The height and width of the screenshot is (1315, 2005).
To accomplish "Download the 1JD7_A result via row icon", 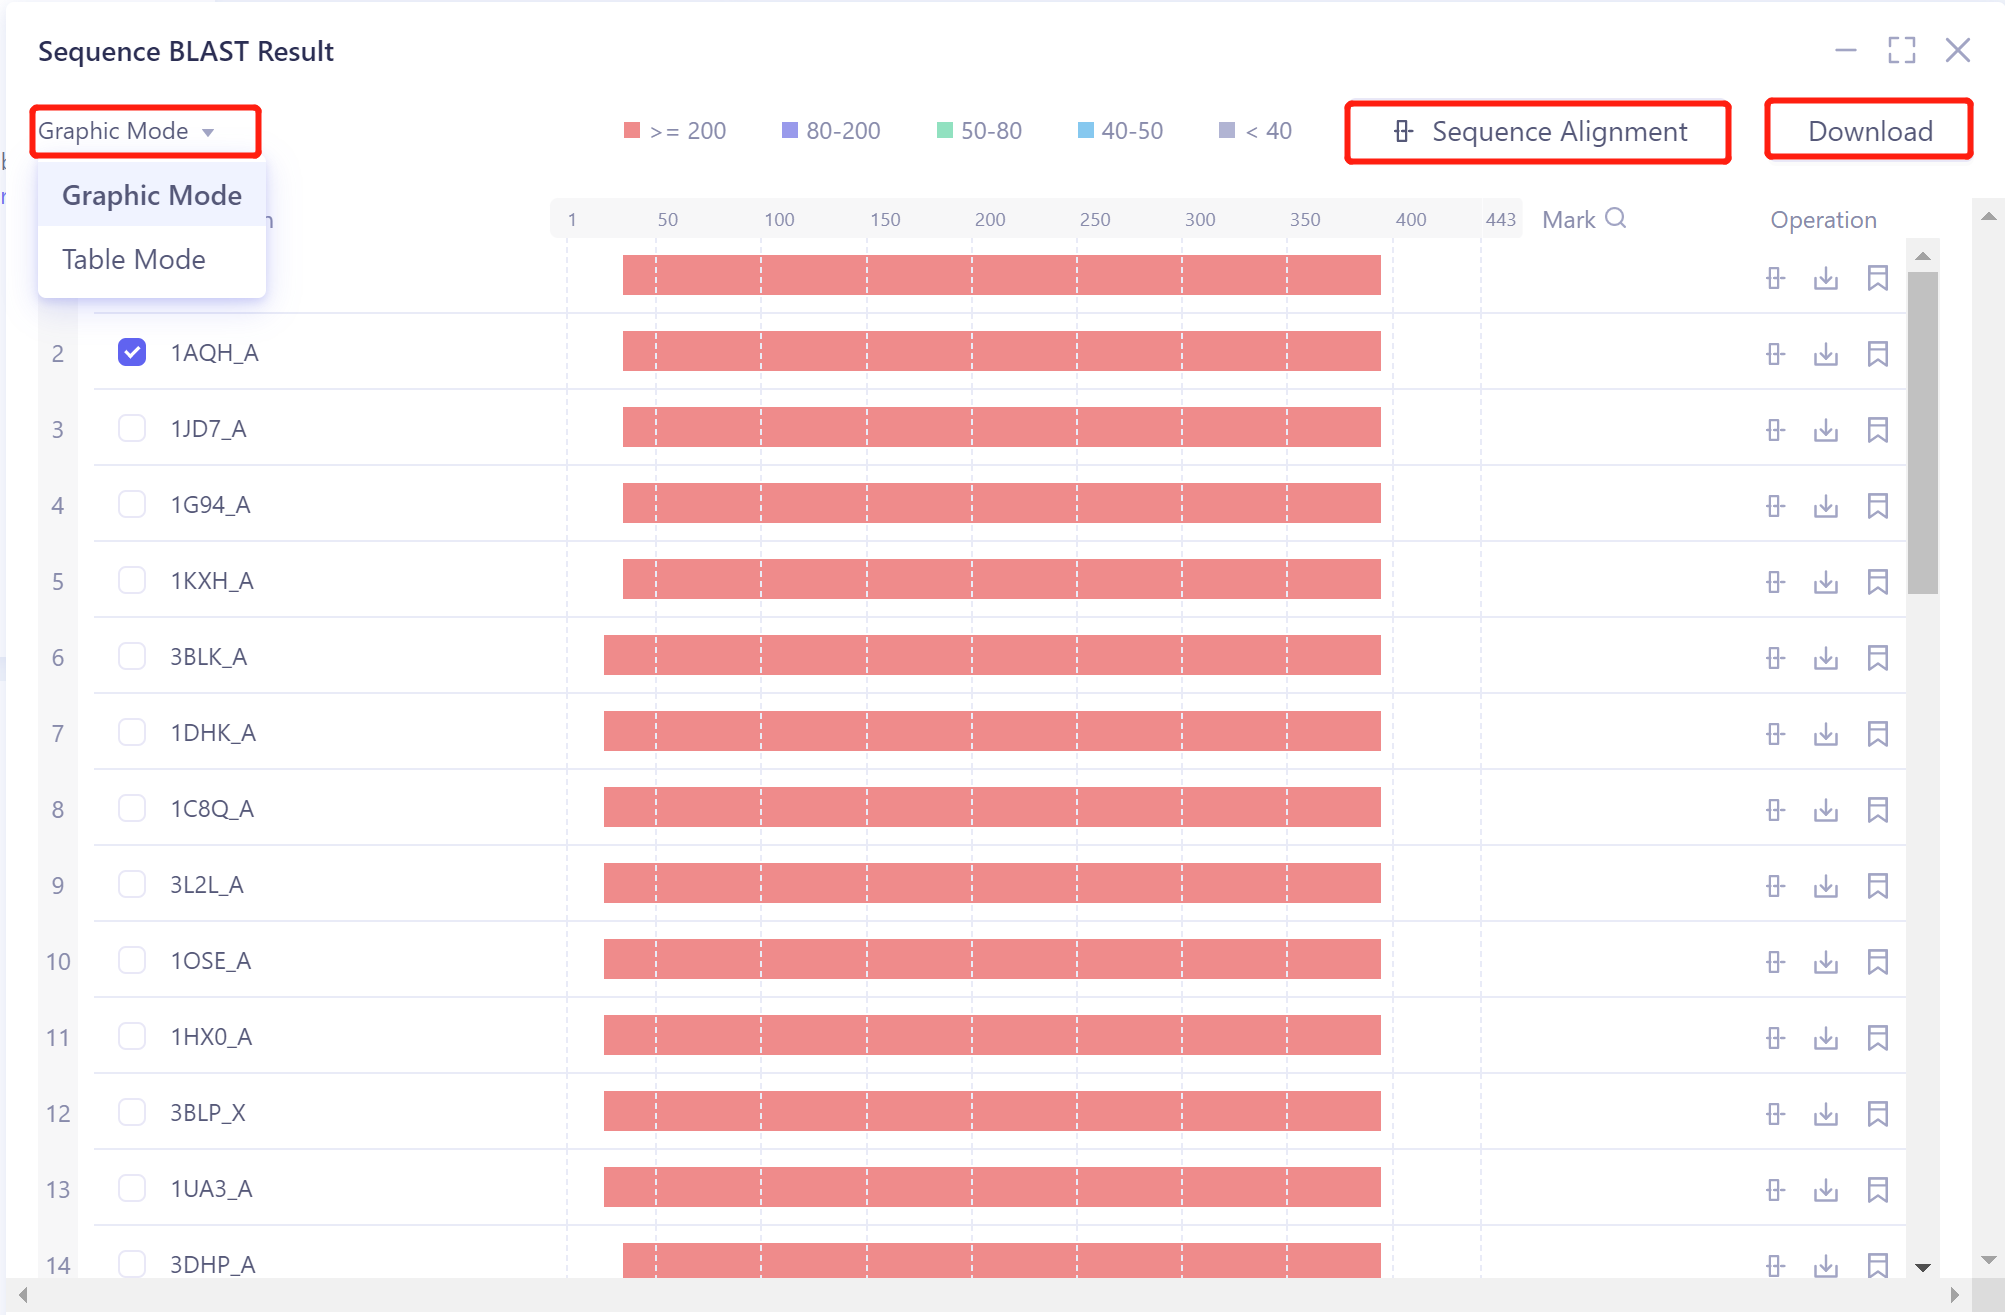I will coord(1826,430).
